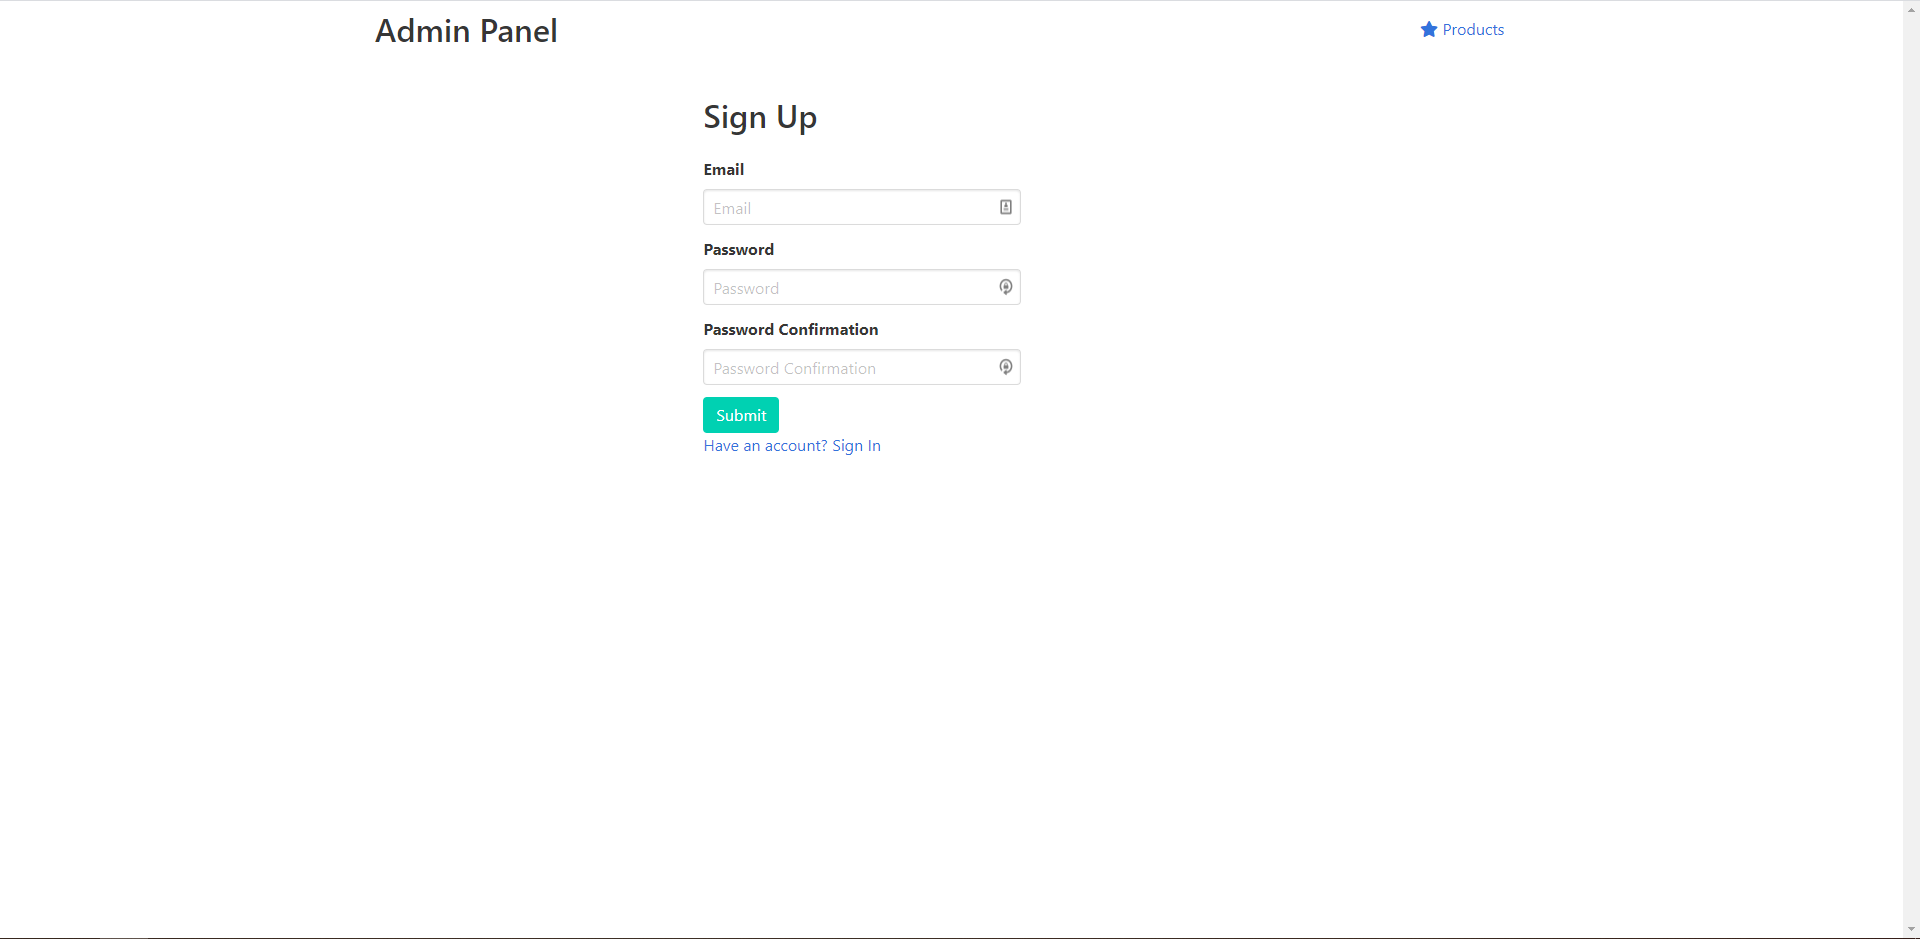
Task: Click the Sign Up page title
Action: (x=759, y=117)
